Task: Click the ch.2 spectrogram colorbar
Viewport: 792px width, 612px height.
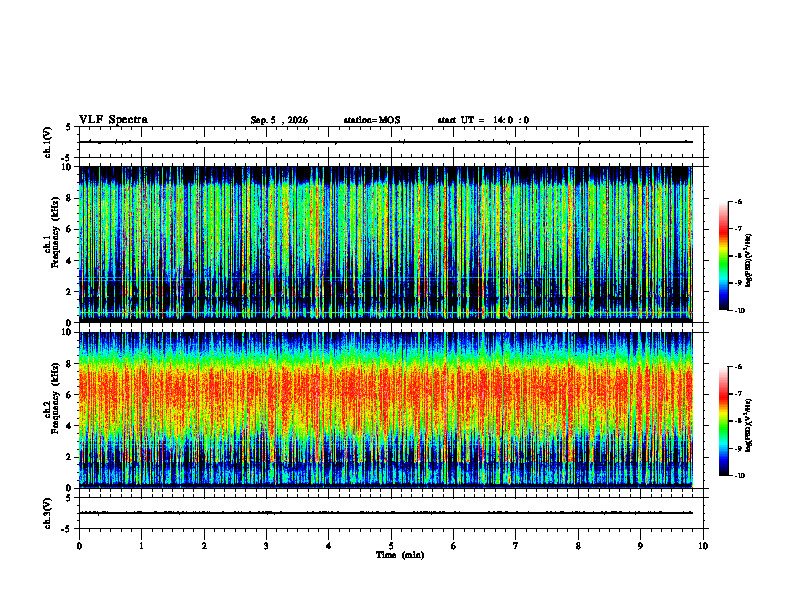Action: coord(723,421)
